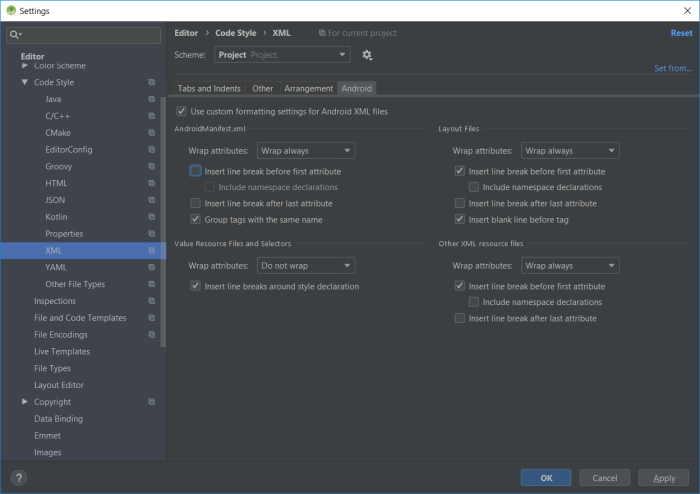
Task: Click the help question mark icon
Action: (19, 478)
